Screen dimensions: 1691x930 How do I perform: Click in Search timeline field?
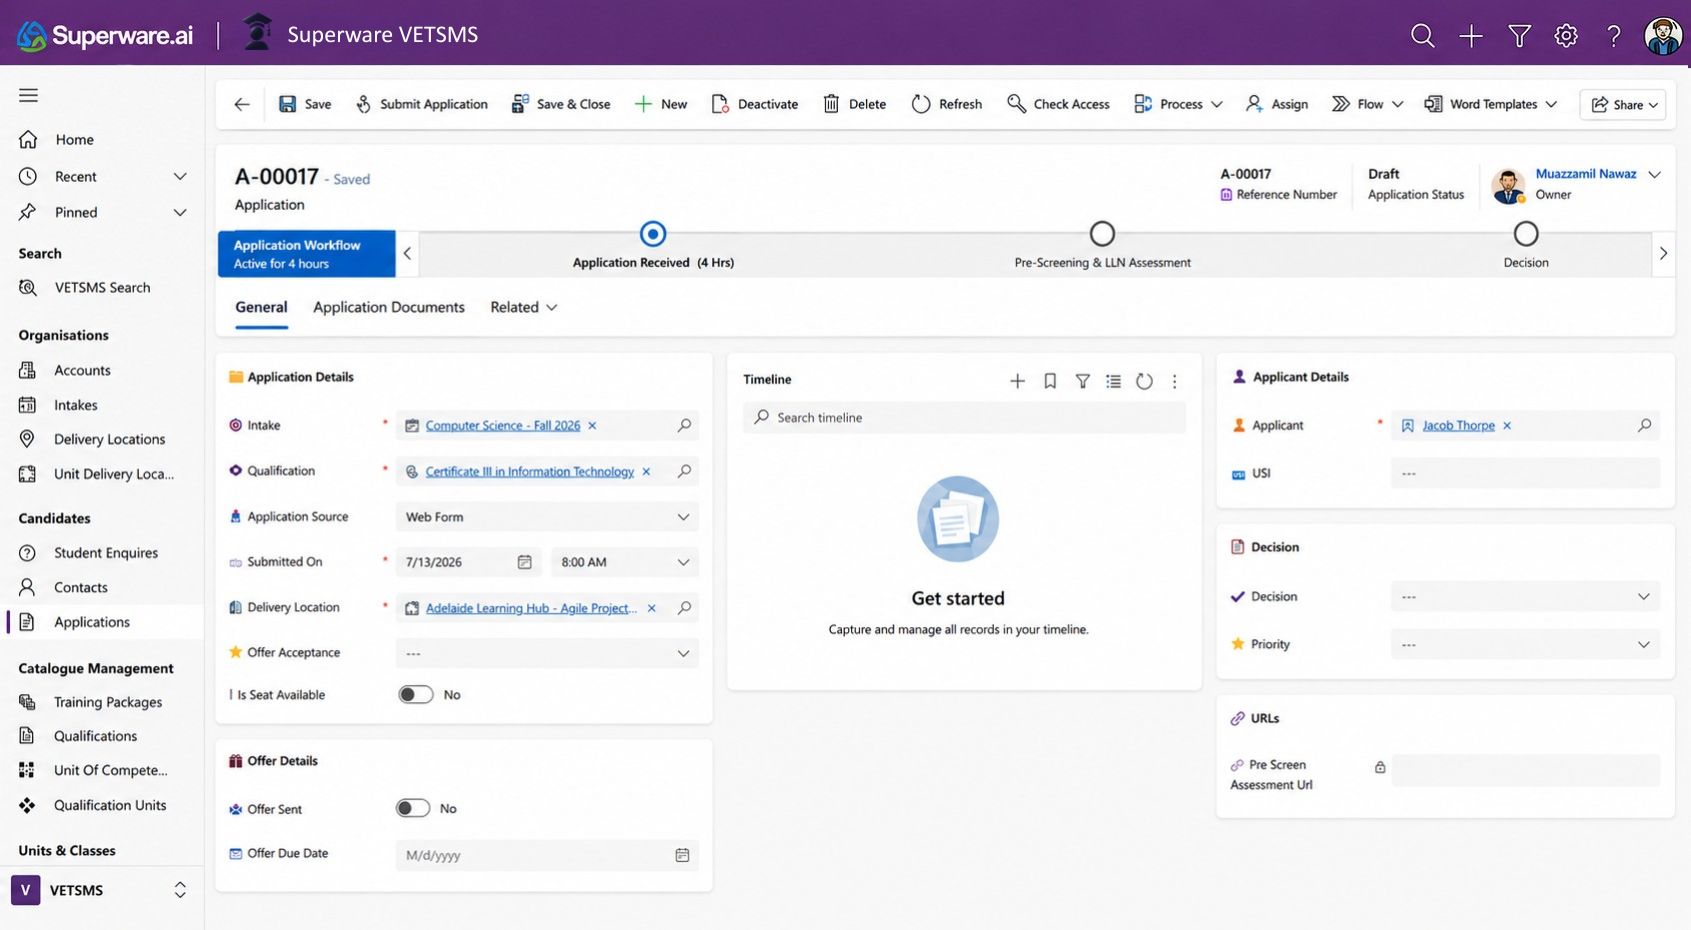point(964,417)
